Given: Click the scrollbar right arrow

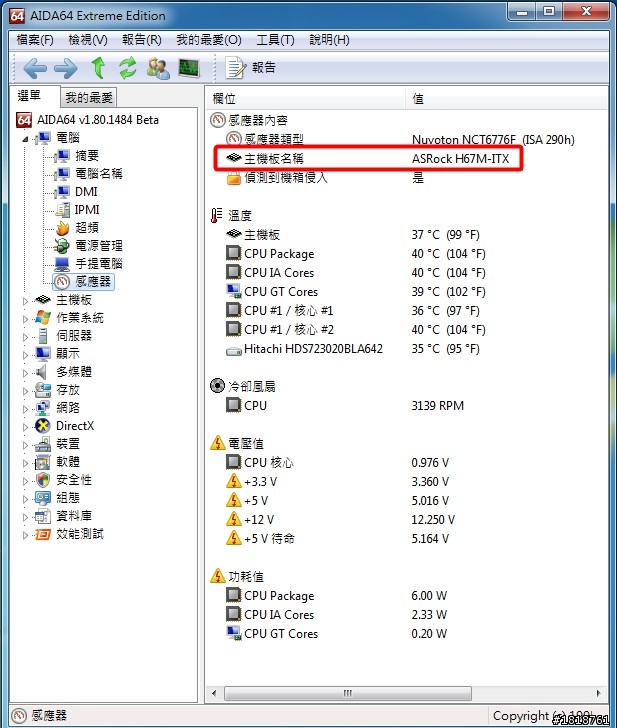Looking at the screenshot, I should tap(598, 694).
